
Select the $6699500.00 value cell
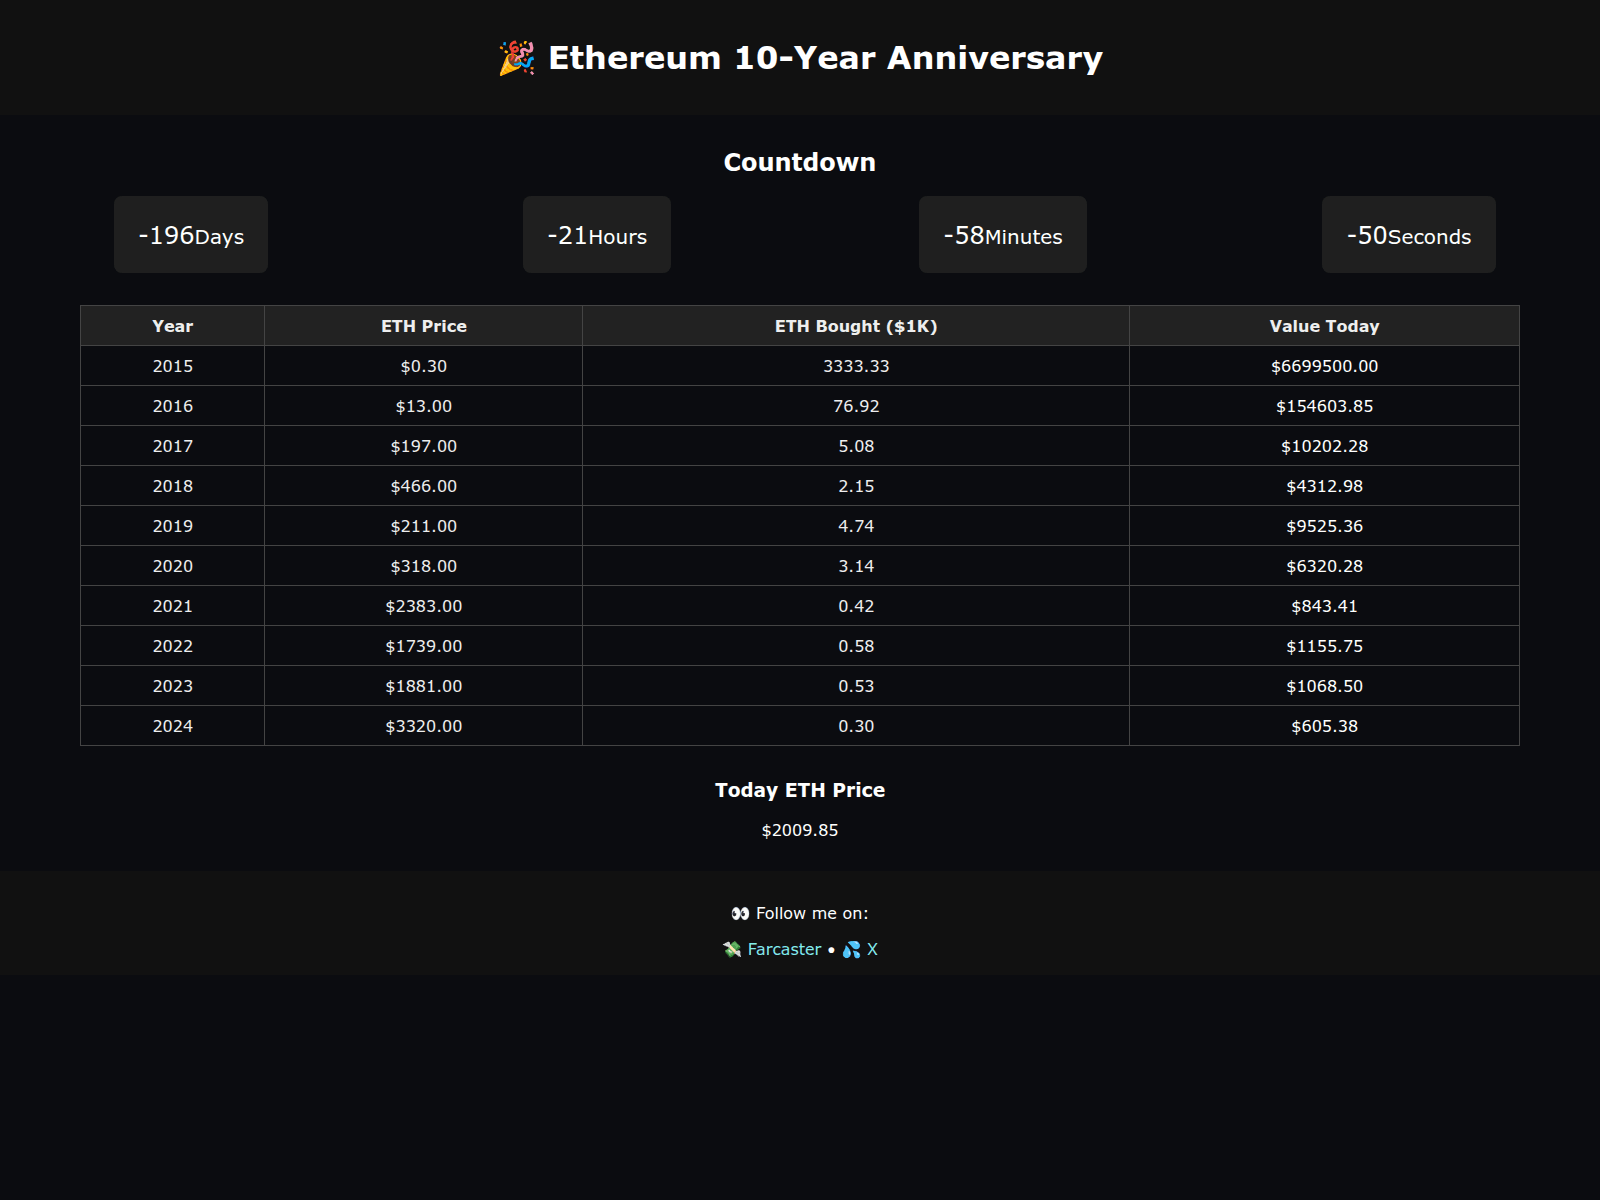(1325, 366)
